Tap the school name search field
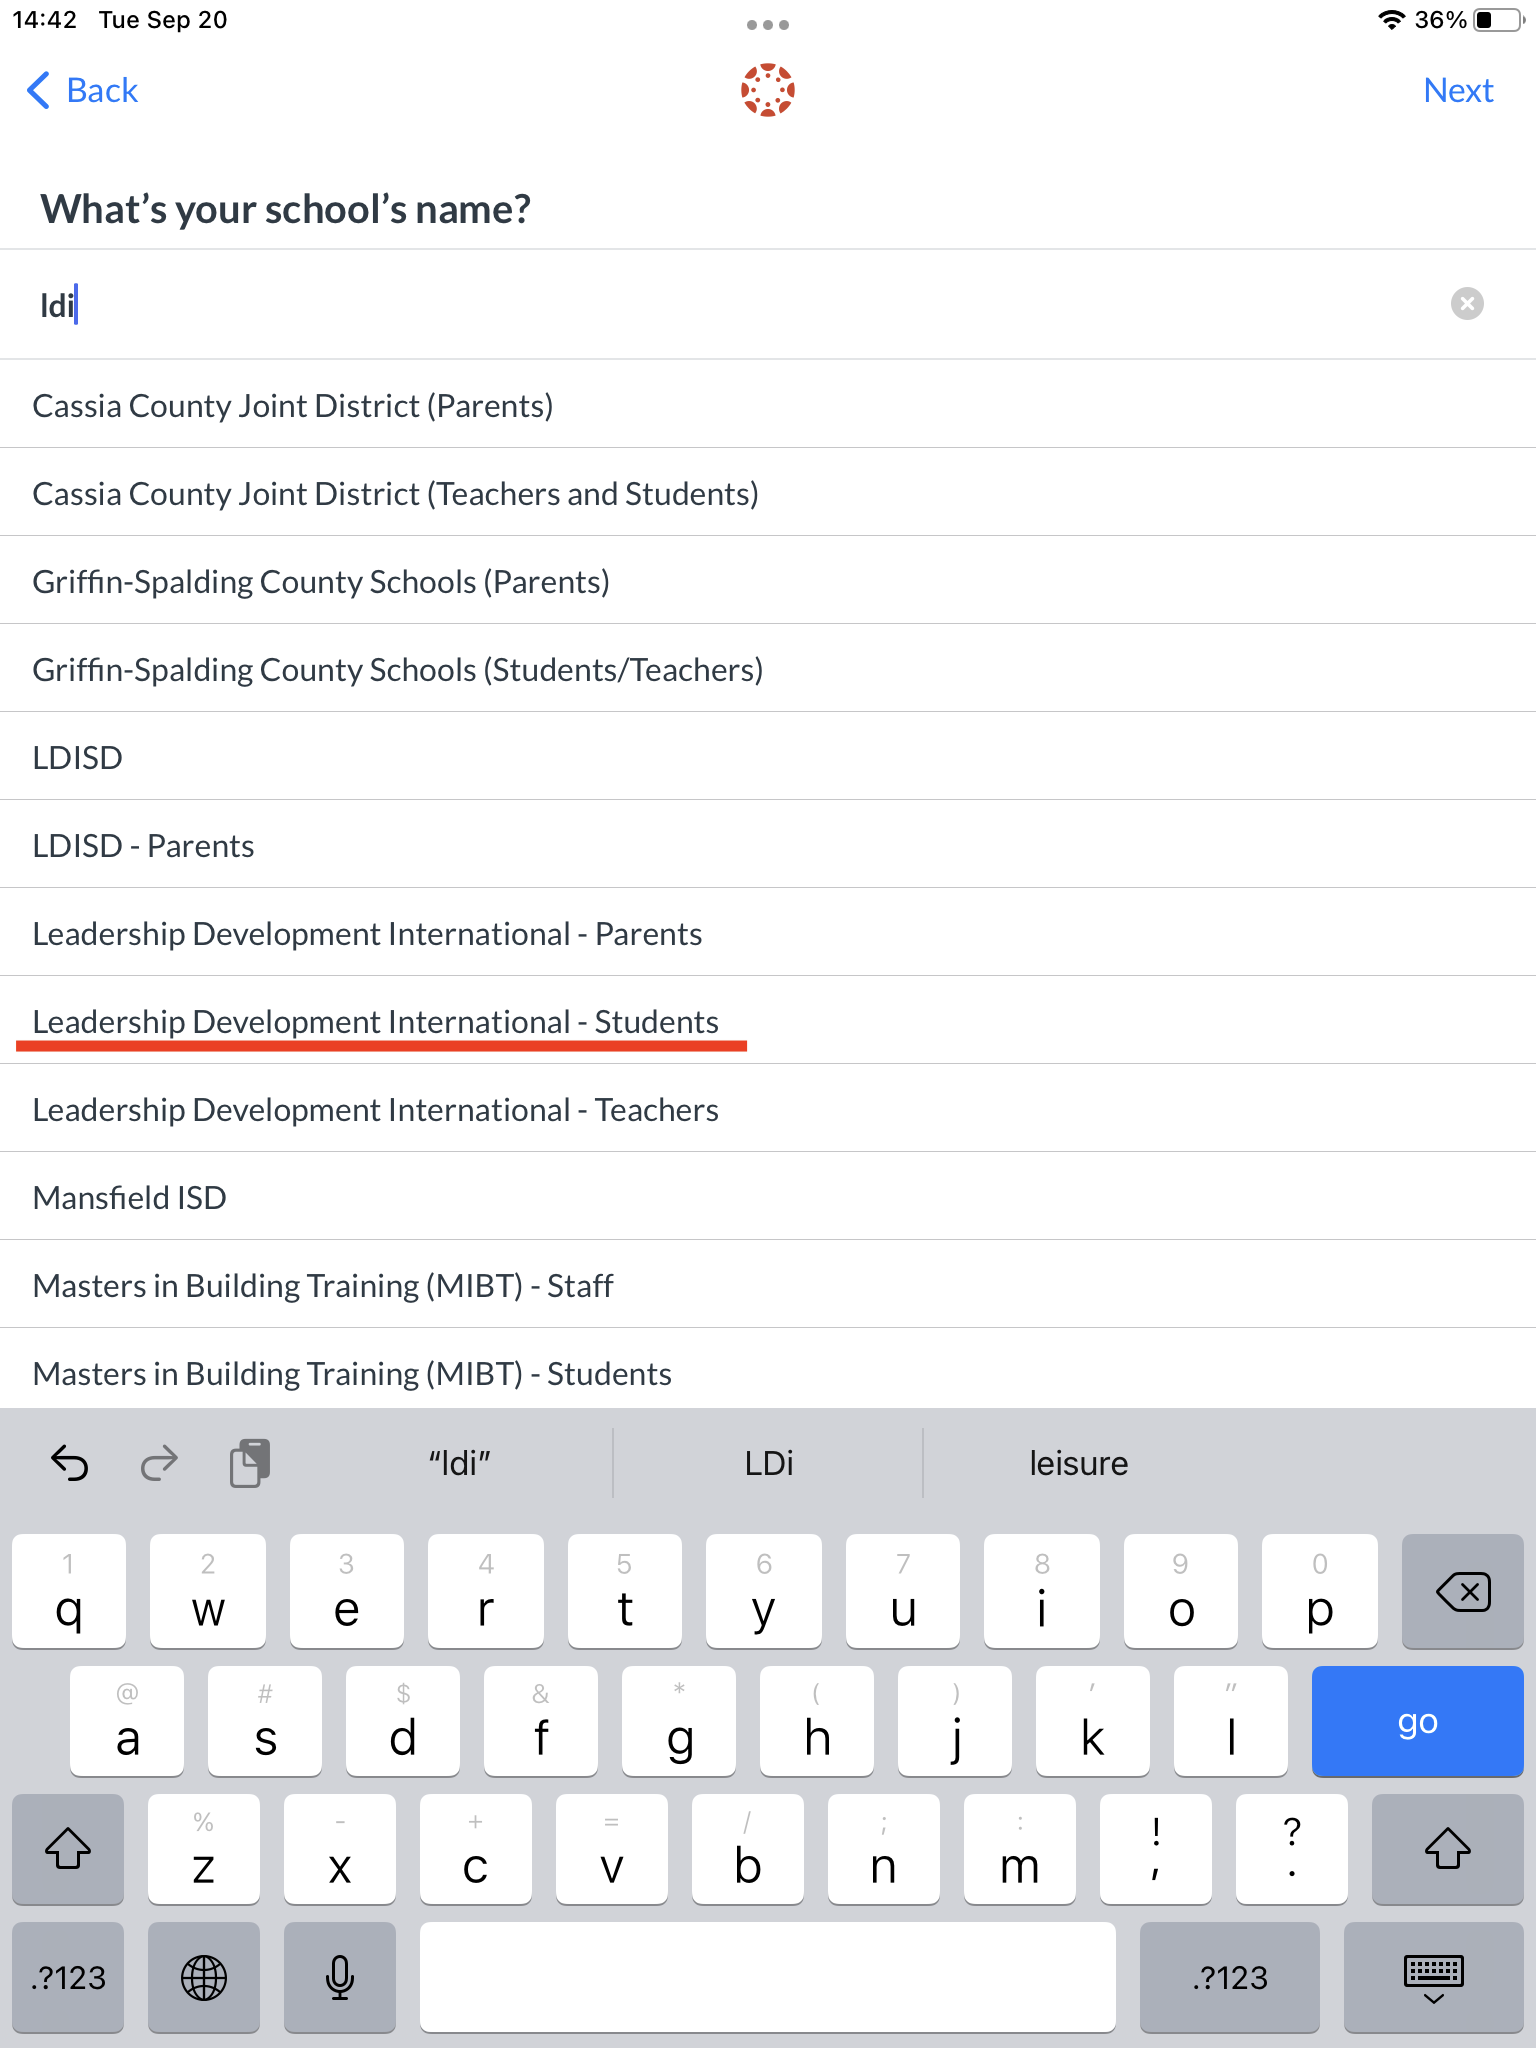This screenshot has height=2048, width=1536. (700, 304)
